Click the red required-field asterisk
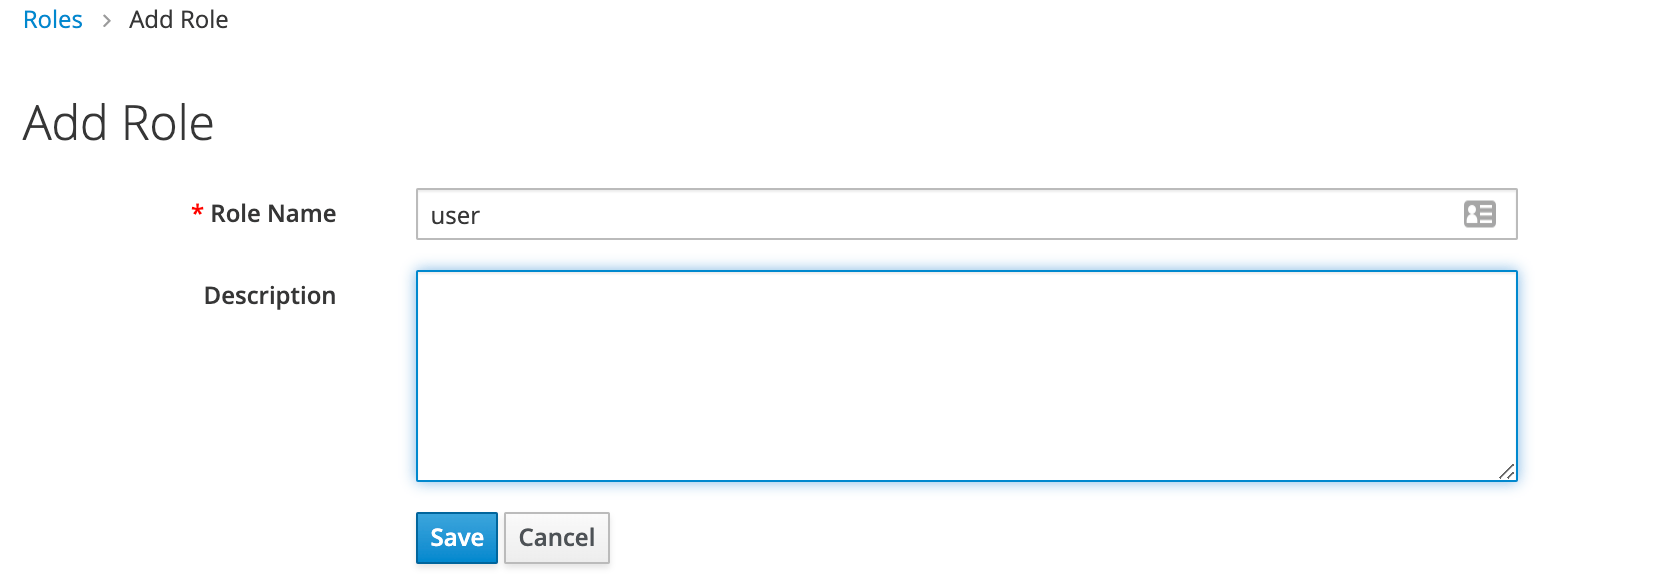Screen dimensions: 1669x576 pos(197,212)
